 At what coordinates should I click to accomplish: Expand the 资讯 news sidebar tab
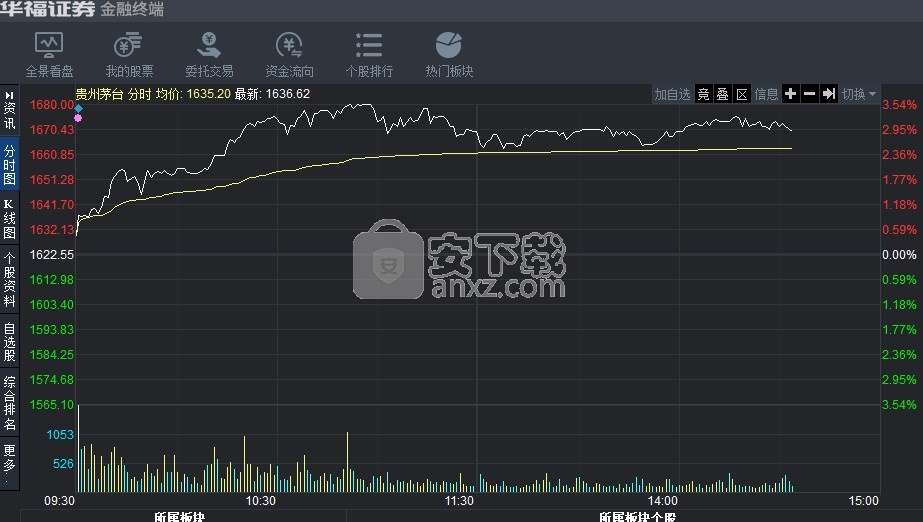(9, 111)
